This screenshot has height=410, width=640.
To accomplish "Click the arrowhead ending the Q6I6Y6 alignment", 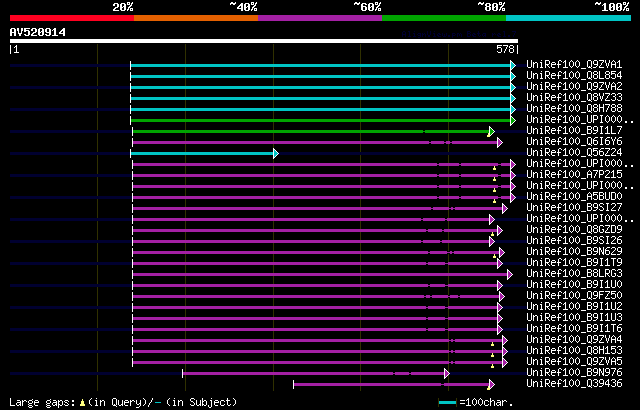I will click(x=500, y=142).
